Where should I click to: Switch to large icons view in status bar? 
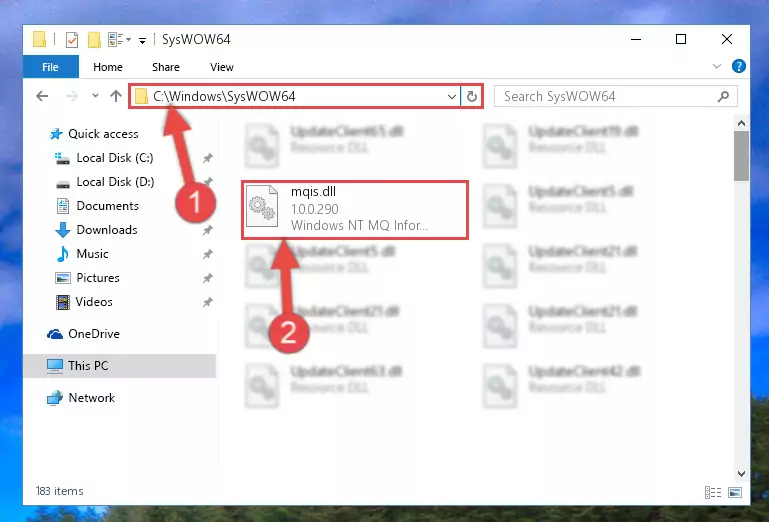tap(735, 492)
